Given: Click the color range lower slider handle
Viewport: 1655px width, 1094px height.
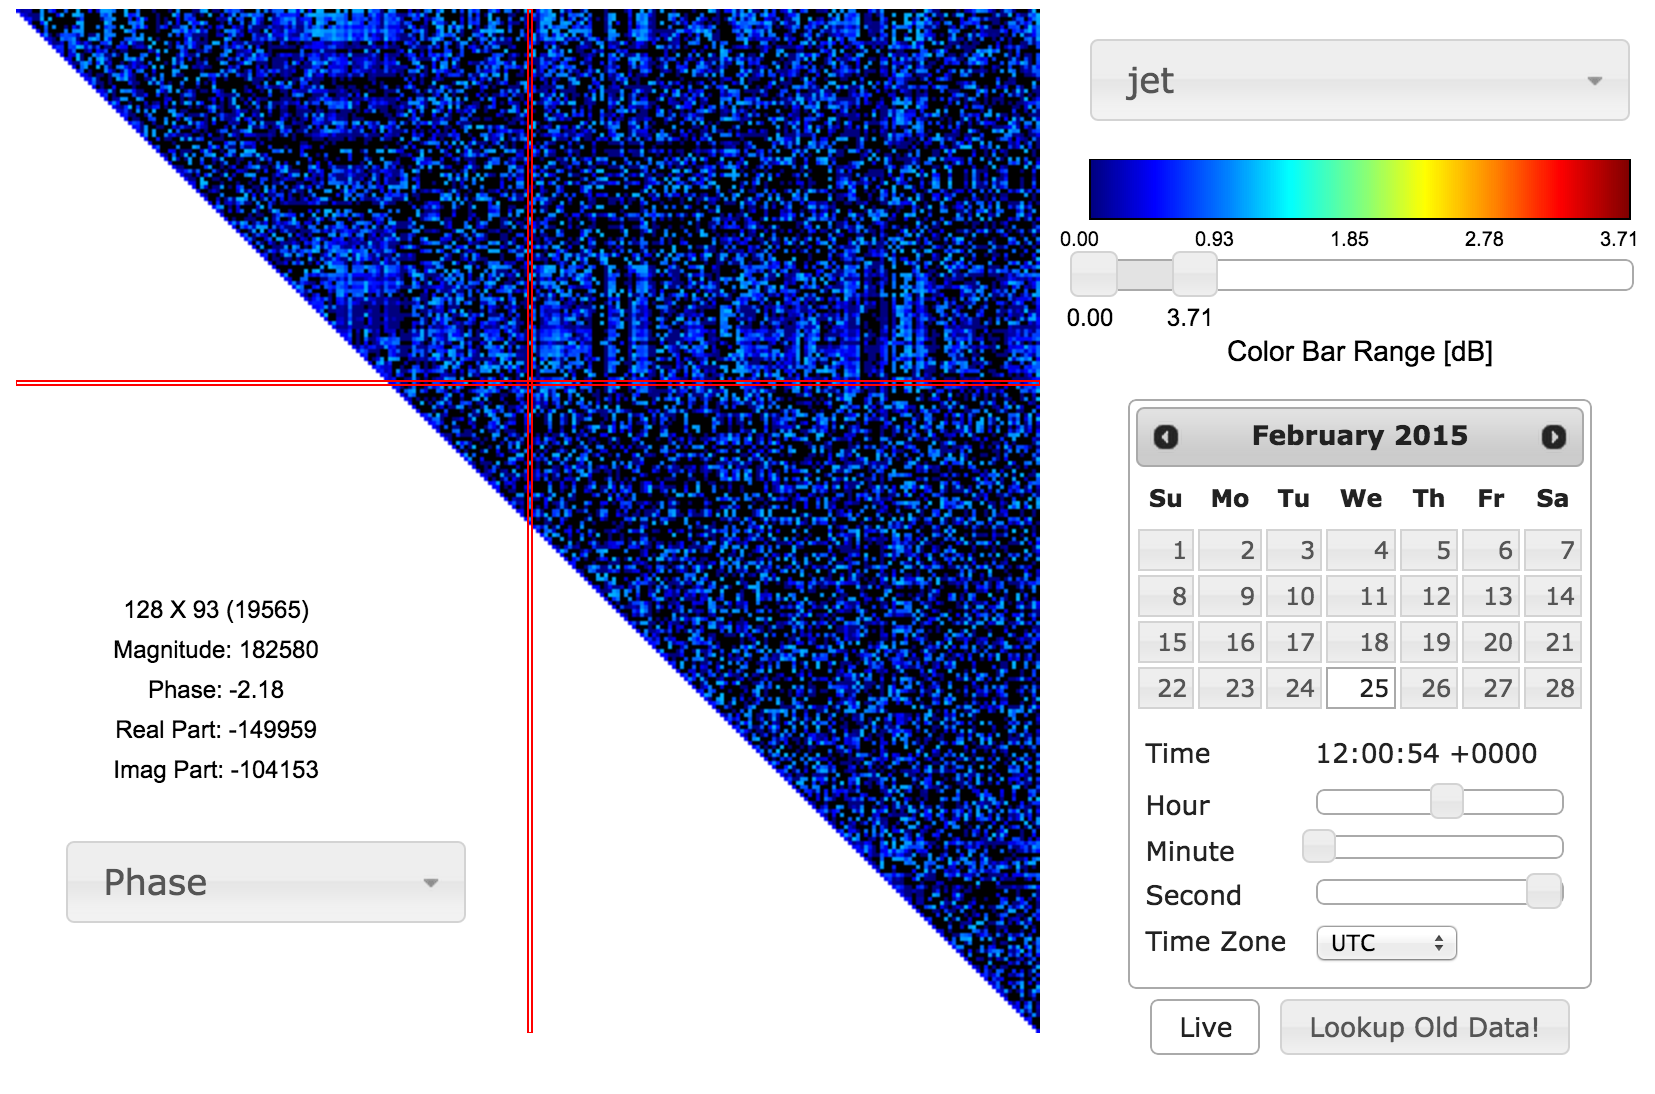Looking at the screenshot, I should [1093, 274].
